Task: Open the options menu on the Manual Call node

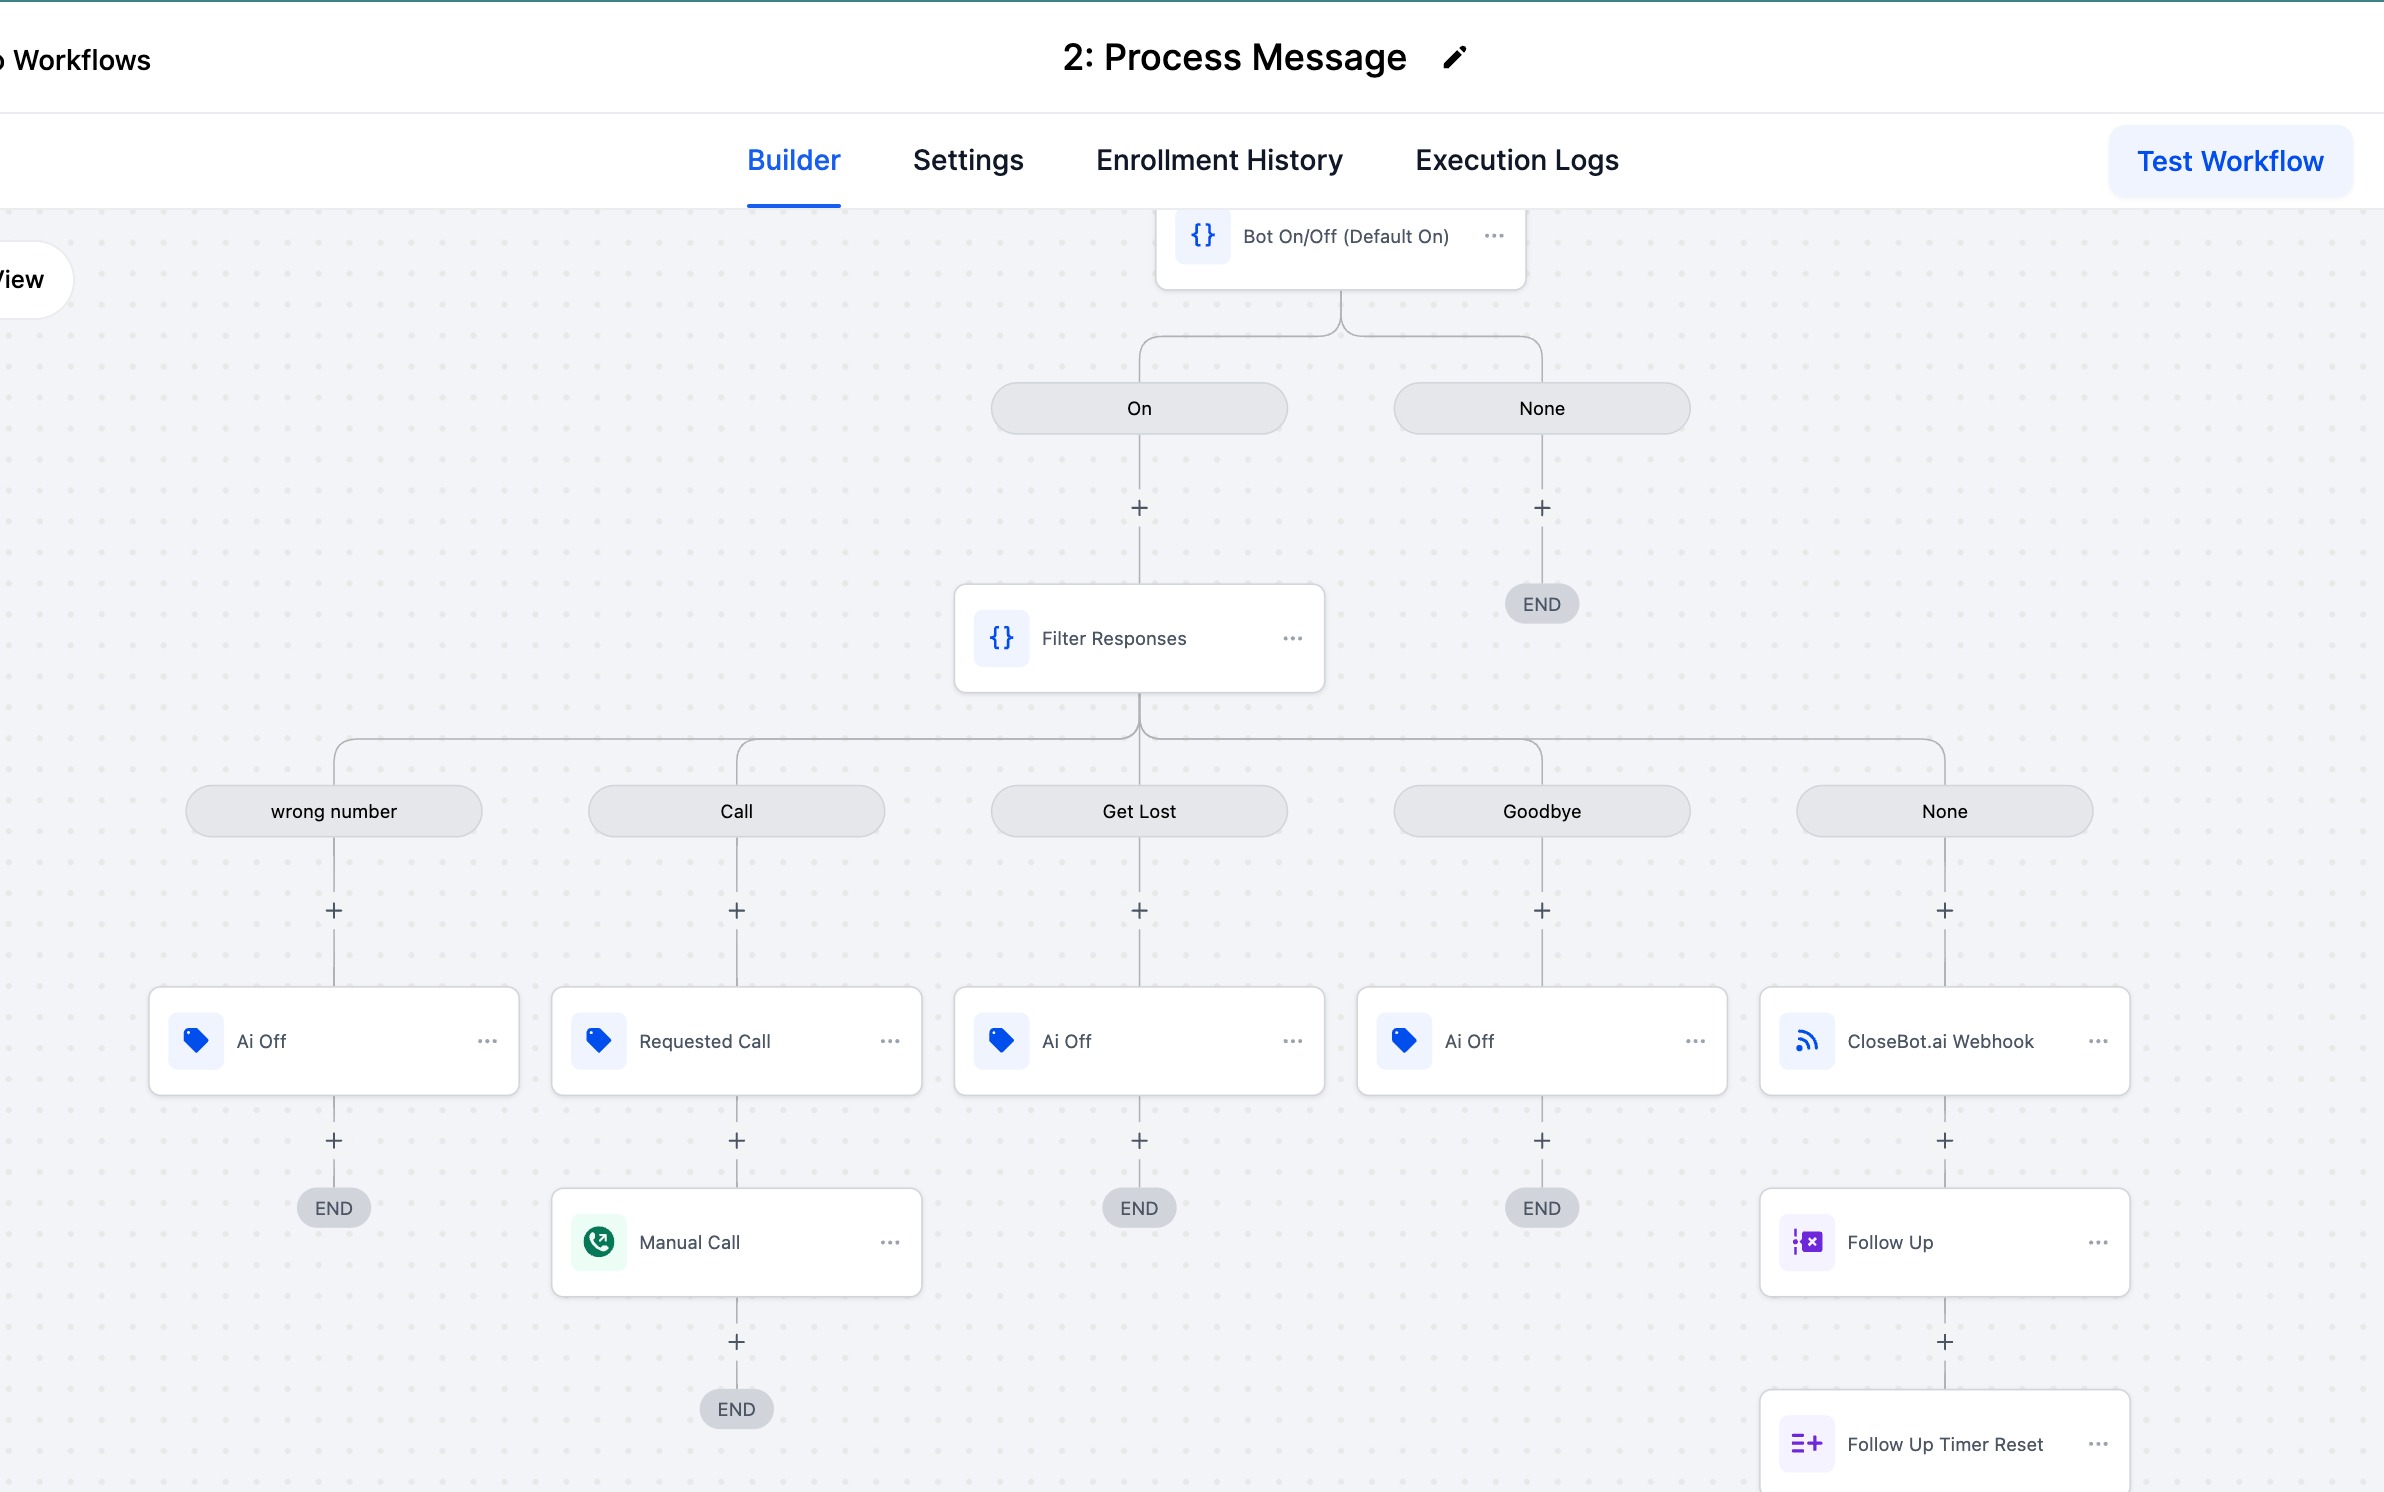Action: 890,1242
